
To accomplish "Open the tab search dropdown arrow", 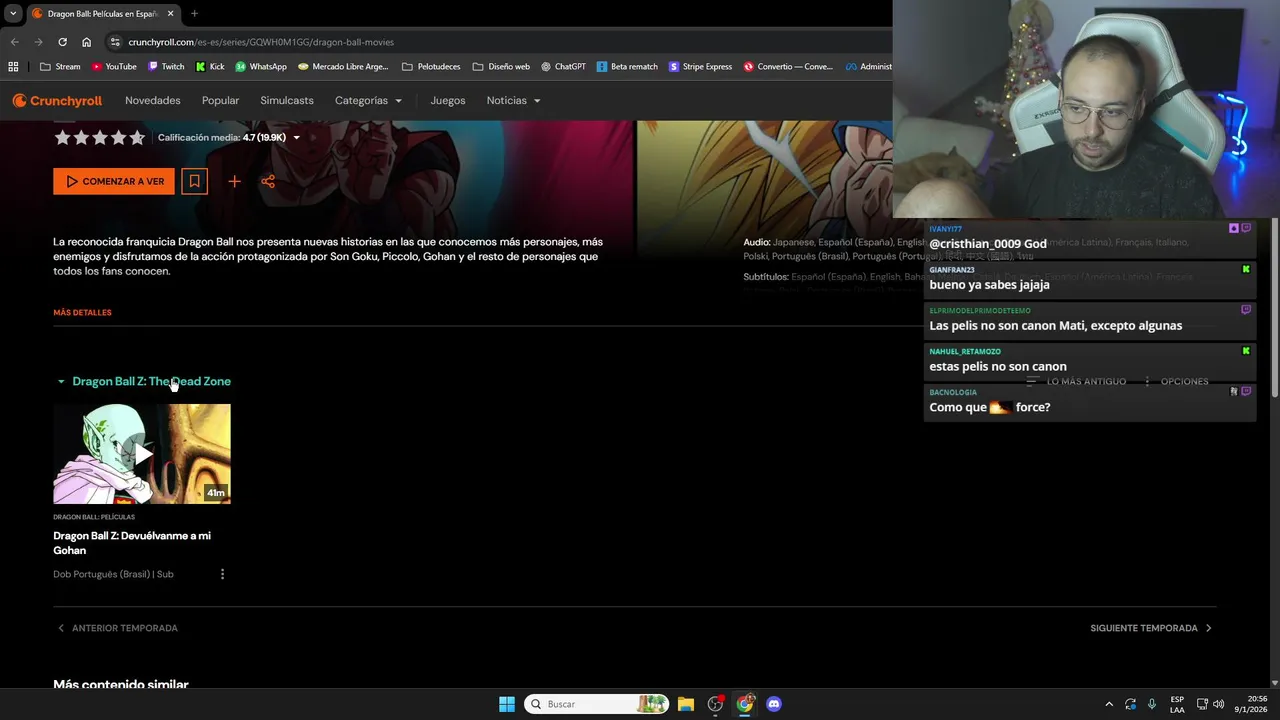I will pyautogui.click(x=13, y=13).
